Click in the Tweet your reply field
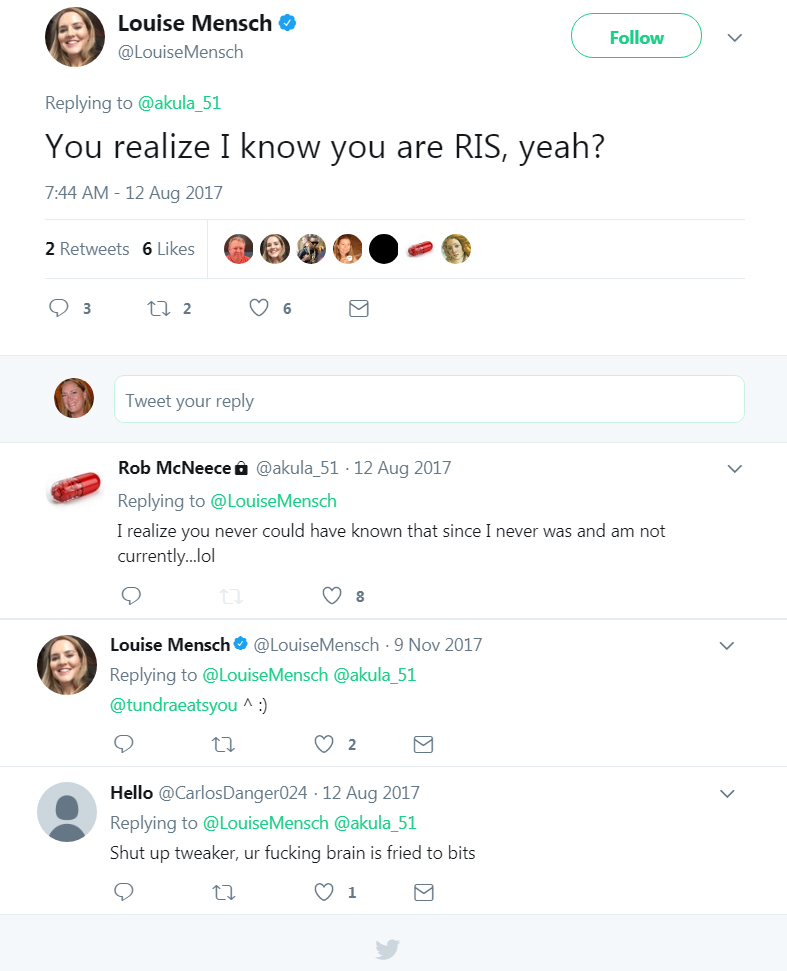 click(x=429, y=400)
